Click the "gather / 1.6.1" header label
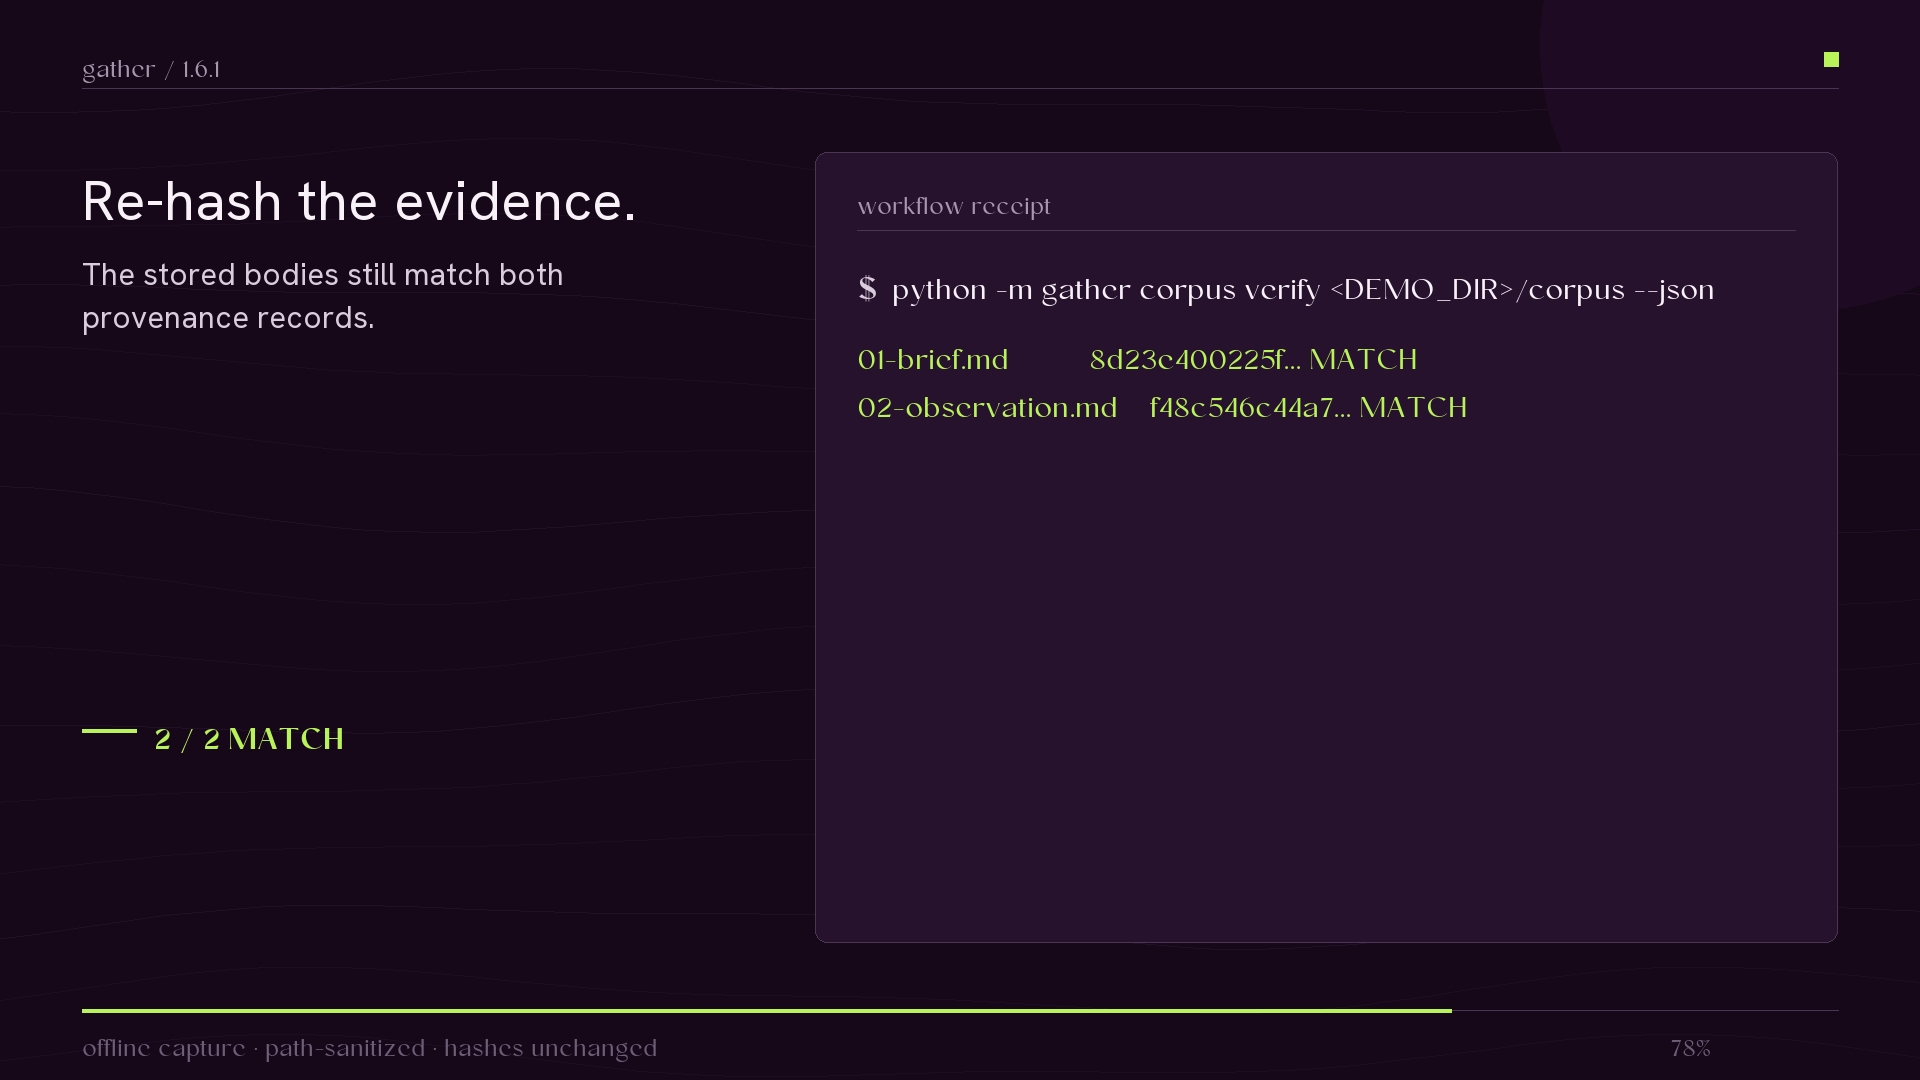Screen dimensions: 1920x1080 click(151, 69)
